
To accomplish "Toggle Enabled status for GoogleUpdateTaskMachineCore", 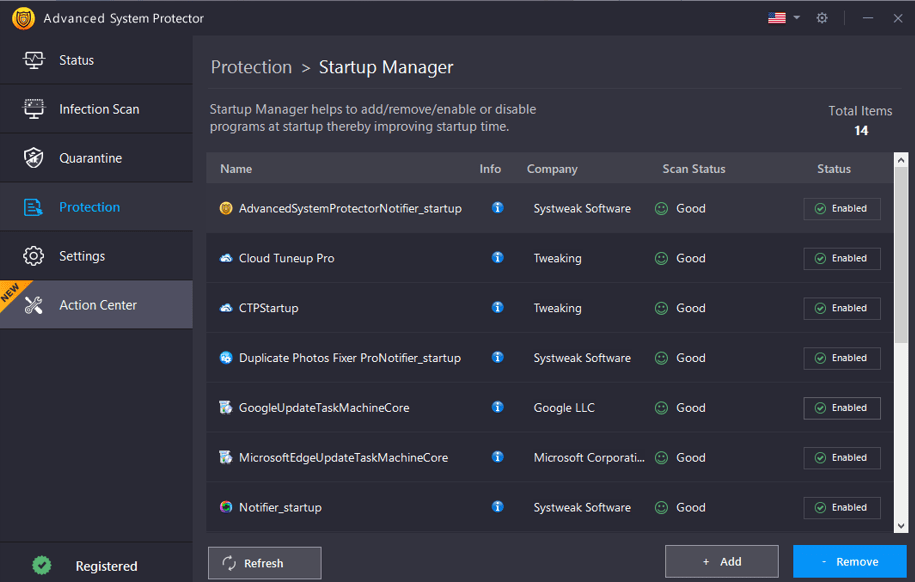I will click(x=841, y=407).
